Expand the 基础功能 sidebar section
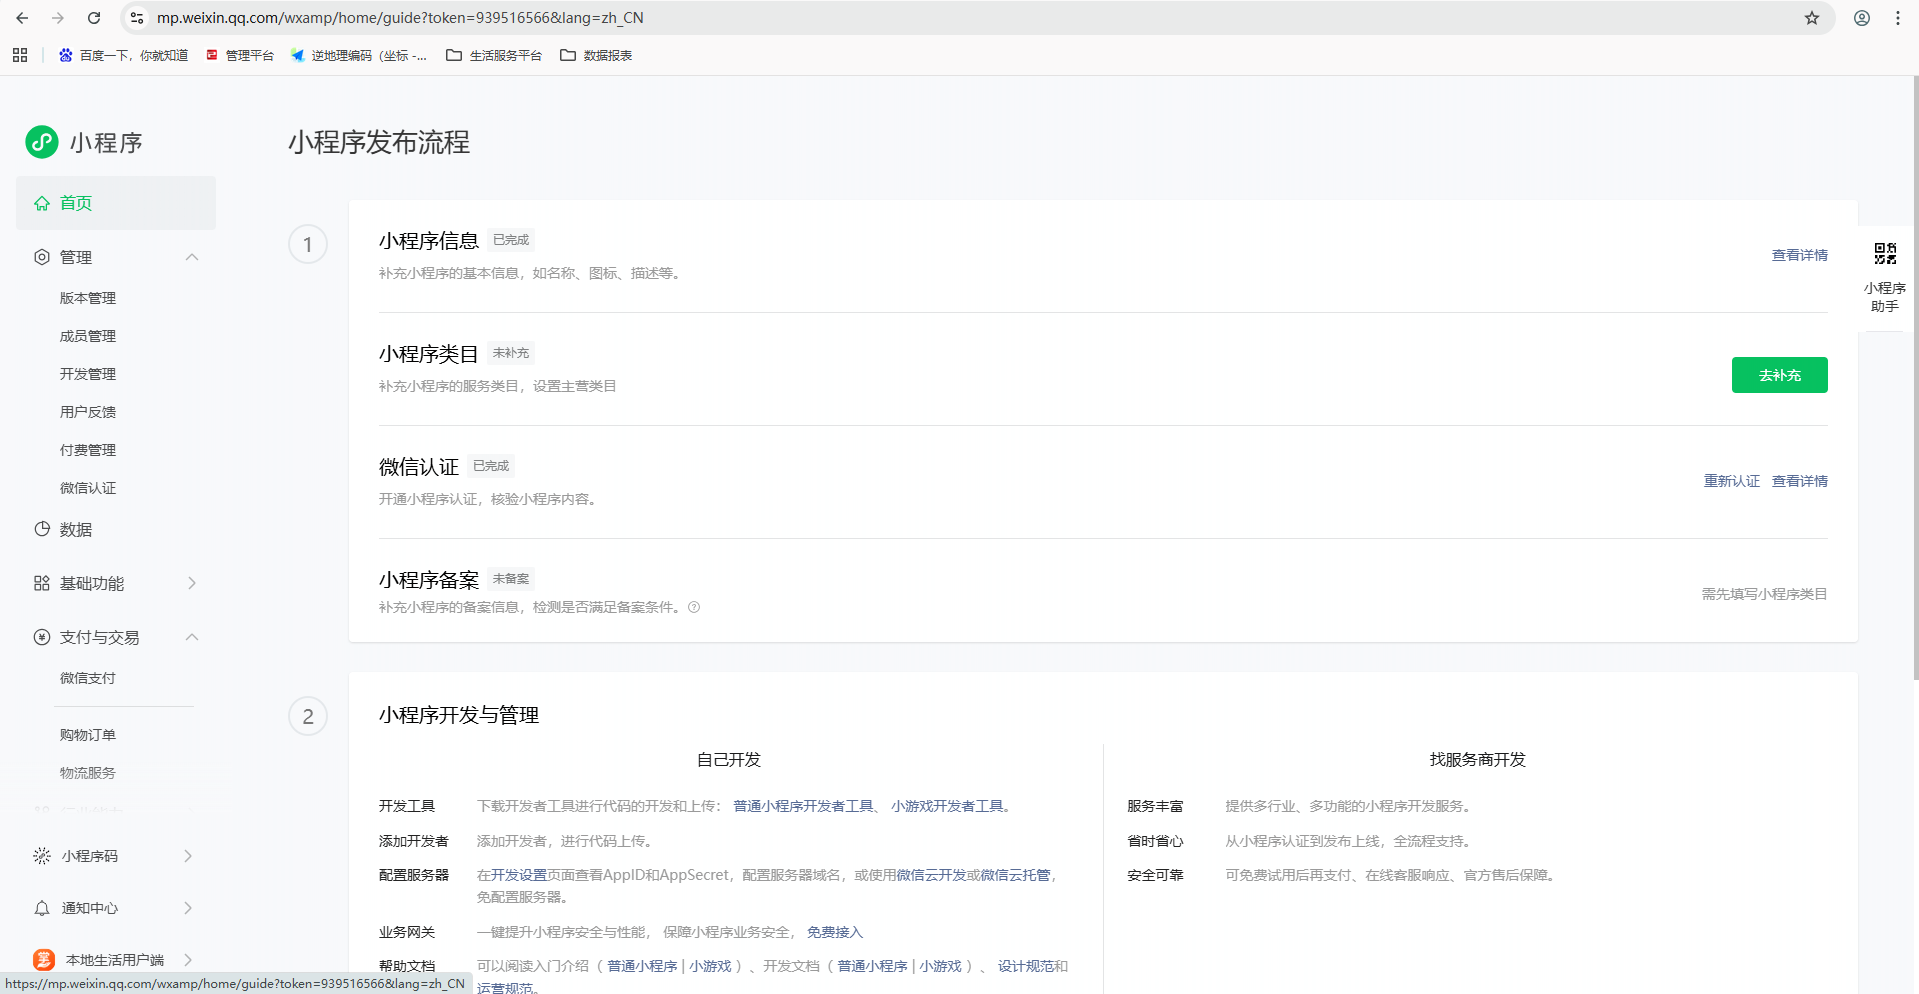This screenshot has width=1919, height=994. (192, 583)
